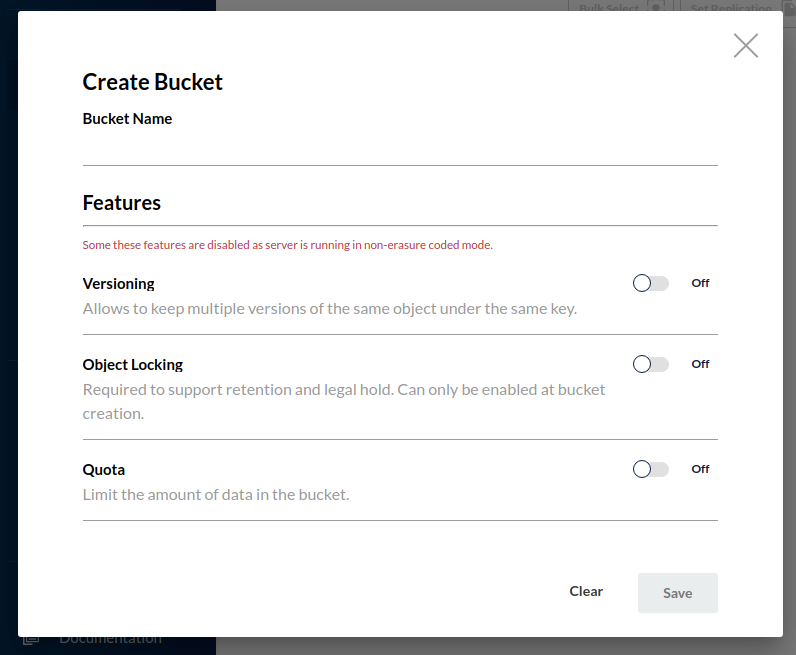Viewport: 796px width, 655px height.
Task: Click the Object Locking feature label
Action: [x=132, y=365]
